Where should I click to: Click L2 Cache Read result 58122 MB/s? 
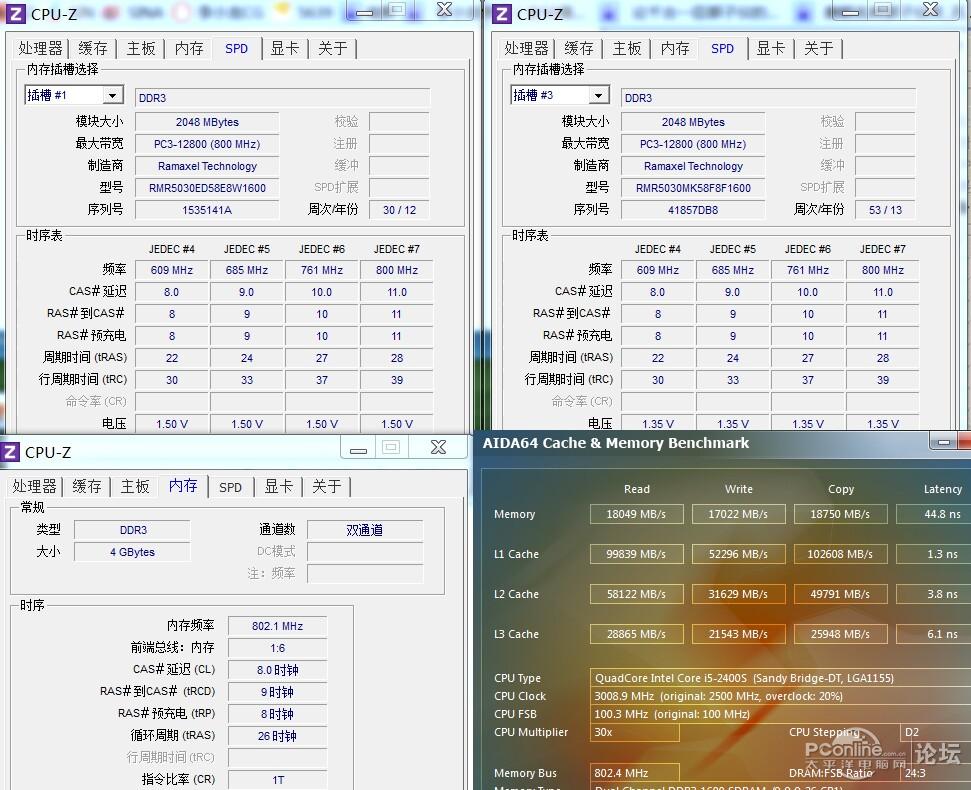pos(637,594)
